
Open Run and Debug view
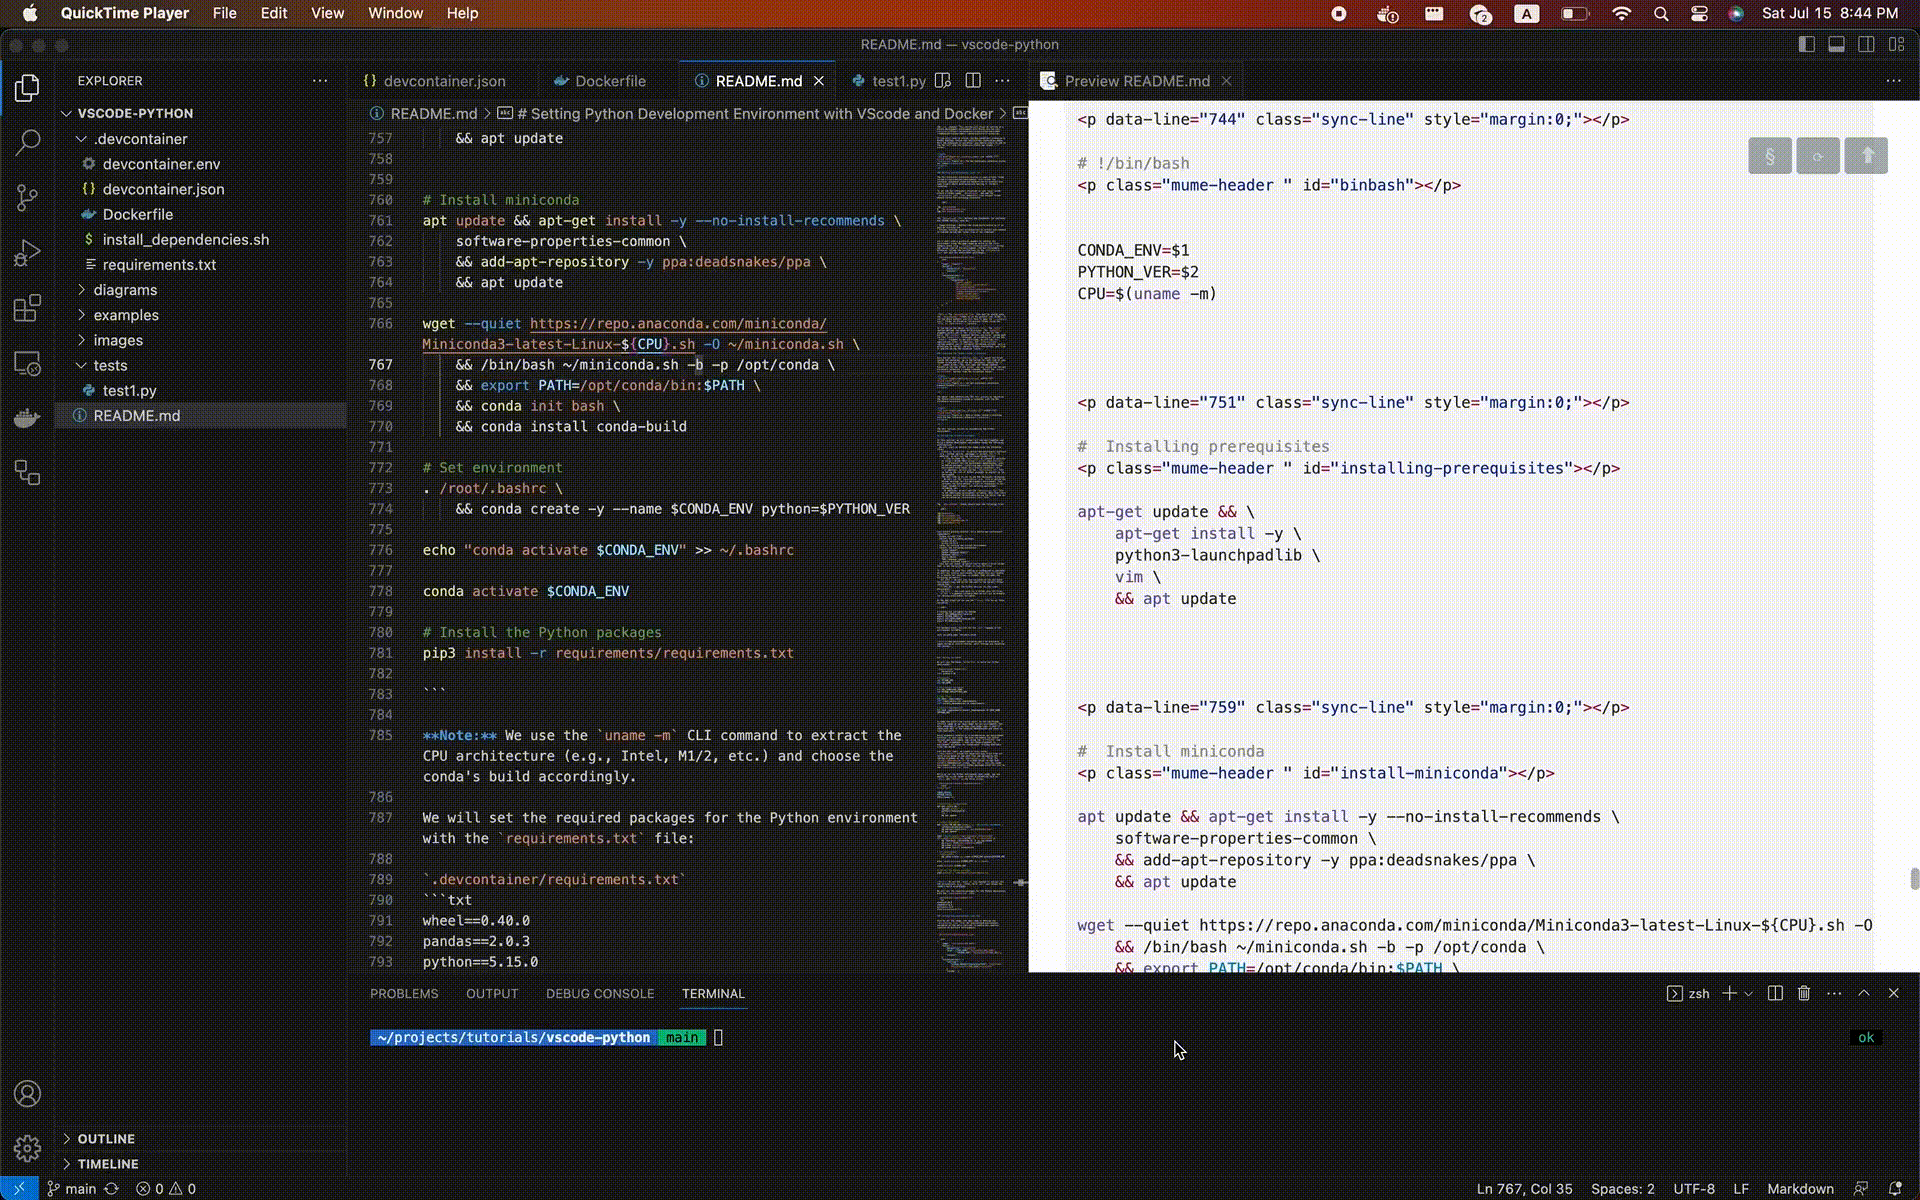tap(27, 252)
